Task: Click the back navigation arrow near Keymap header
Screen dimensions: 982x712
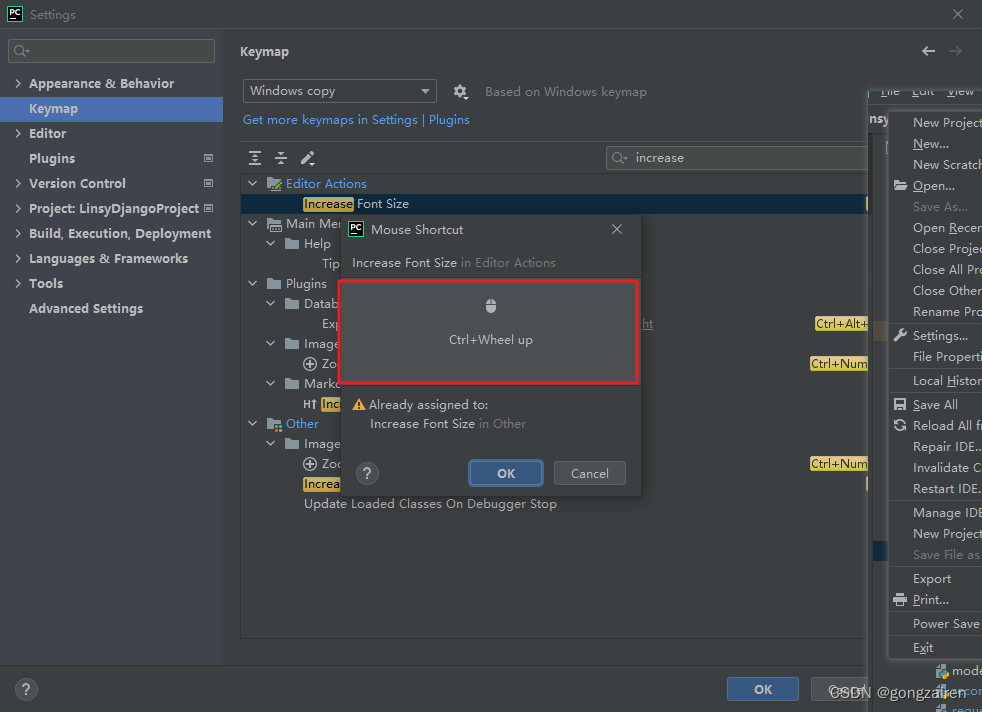Action: (928, 50)
